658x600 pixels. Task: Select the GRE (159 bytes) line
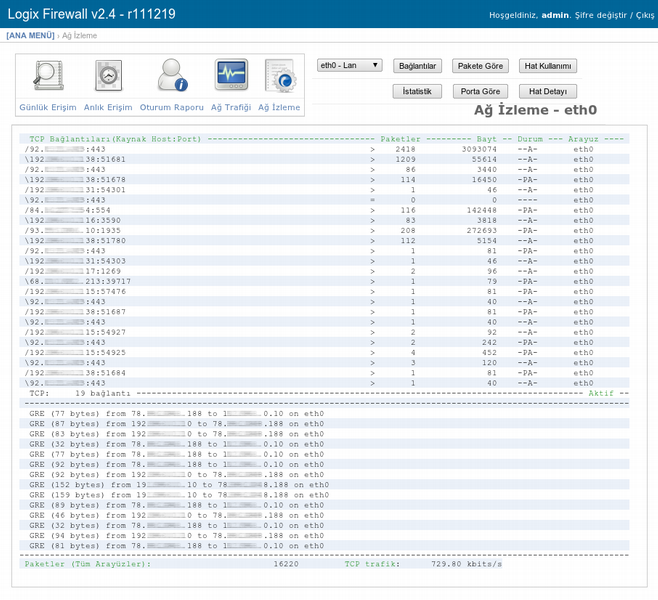(x=324, y=495)
